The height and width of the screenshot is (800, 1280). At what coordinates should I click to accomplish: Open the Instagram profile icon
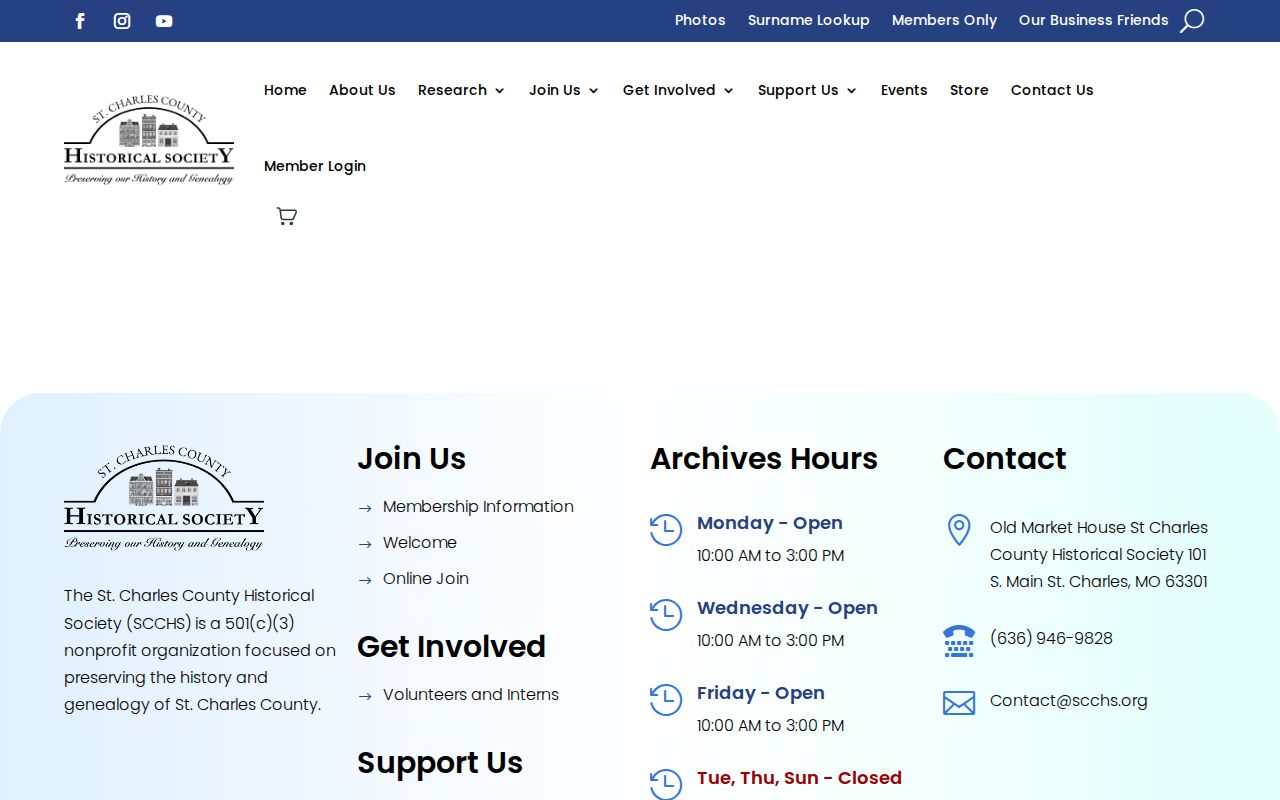(x=122, y=21)
